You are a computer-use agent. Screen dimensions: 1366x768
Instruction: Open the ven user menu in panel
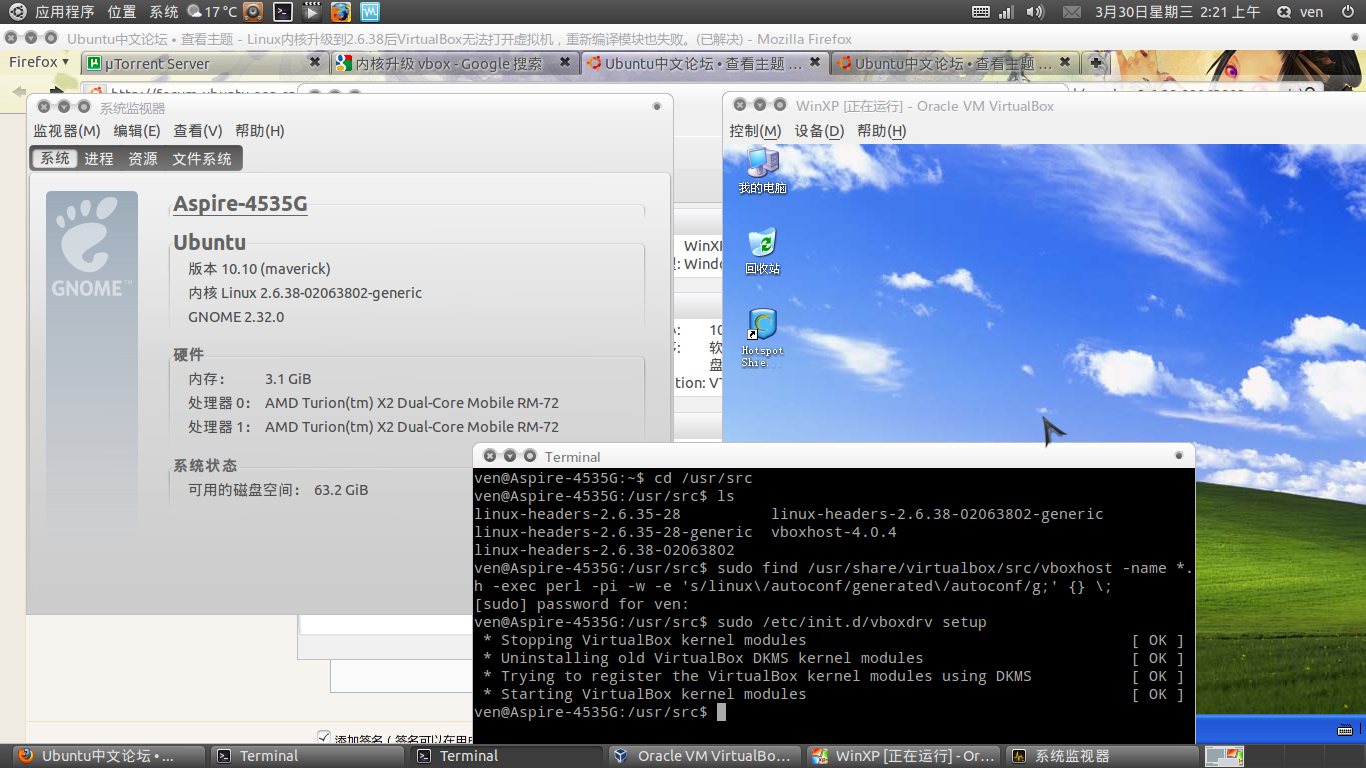1311,12
